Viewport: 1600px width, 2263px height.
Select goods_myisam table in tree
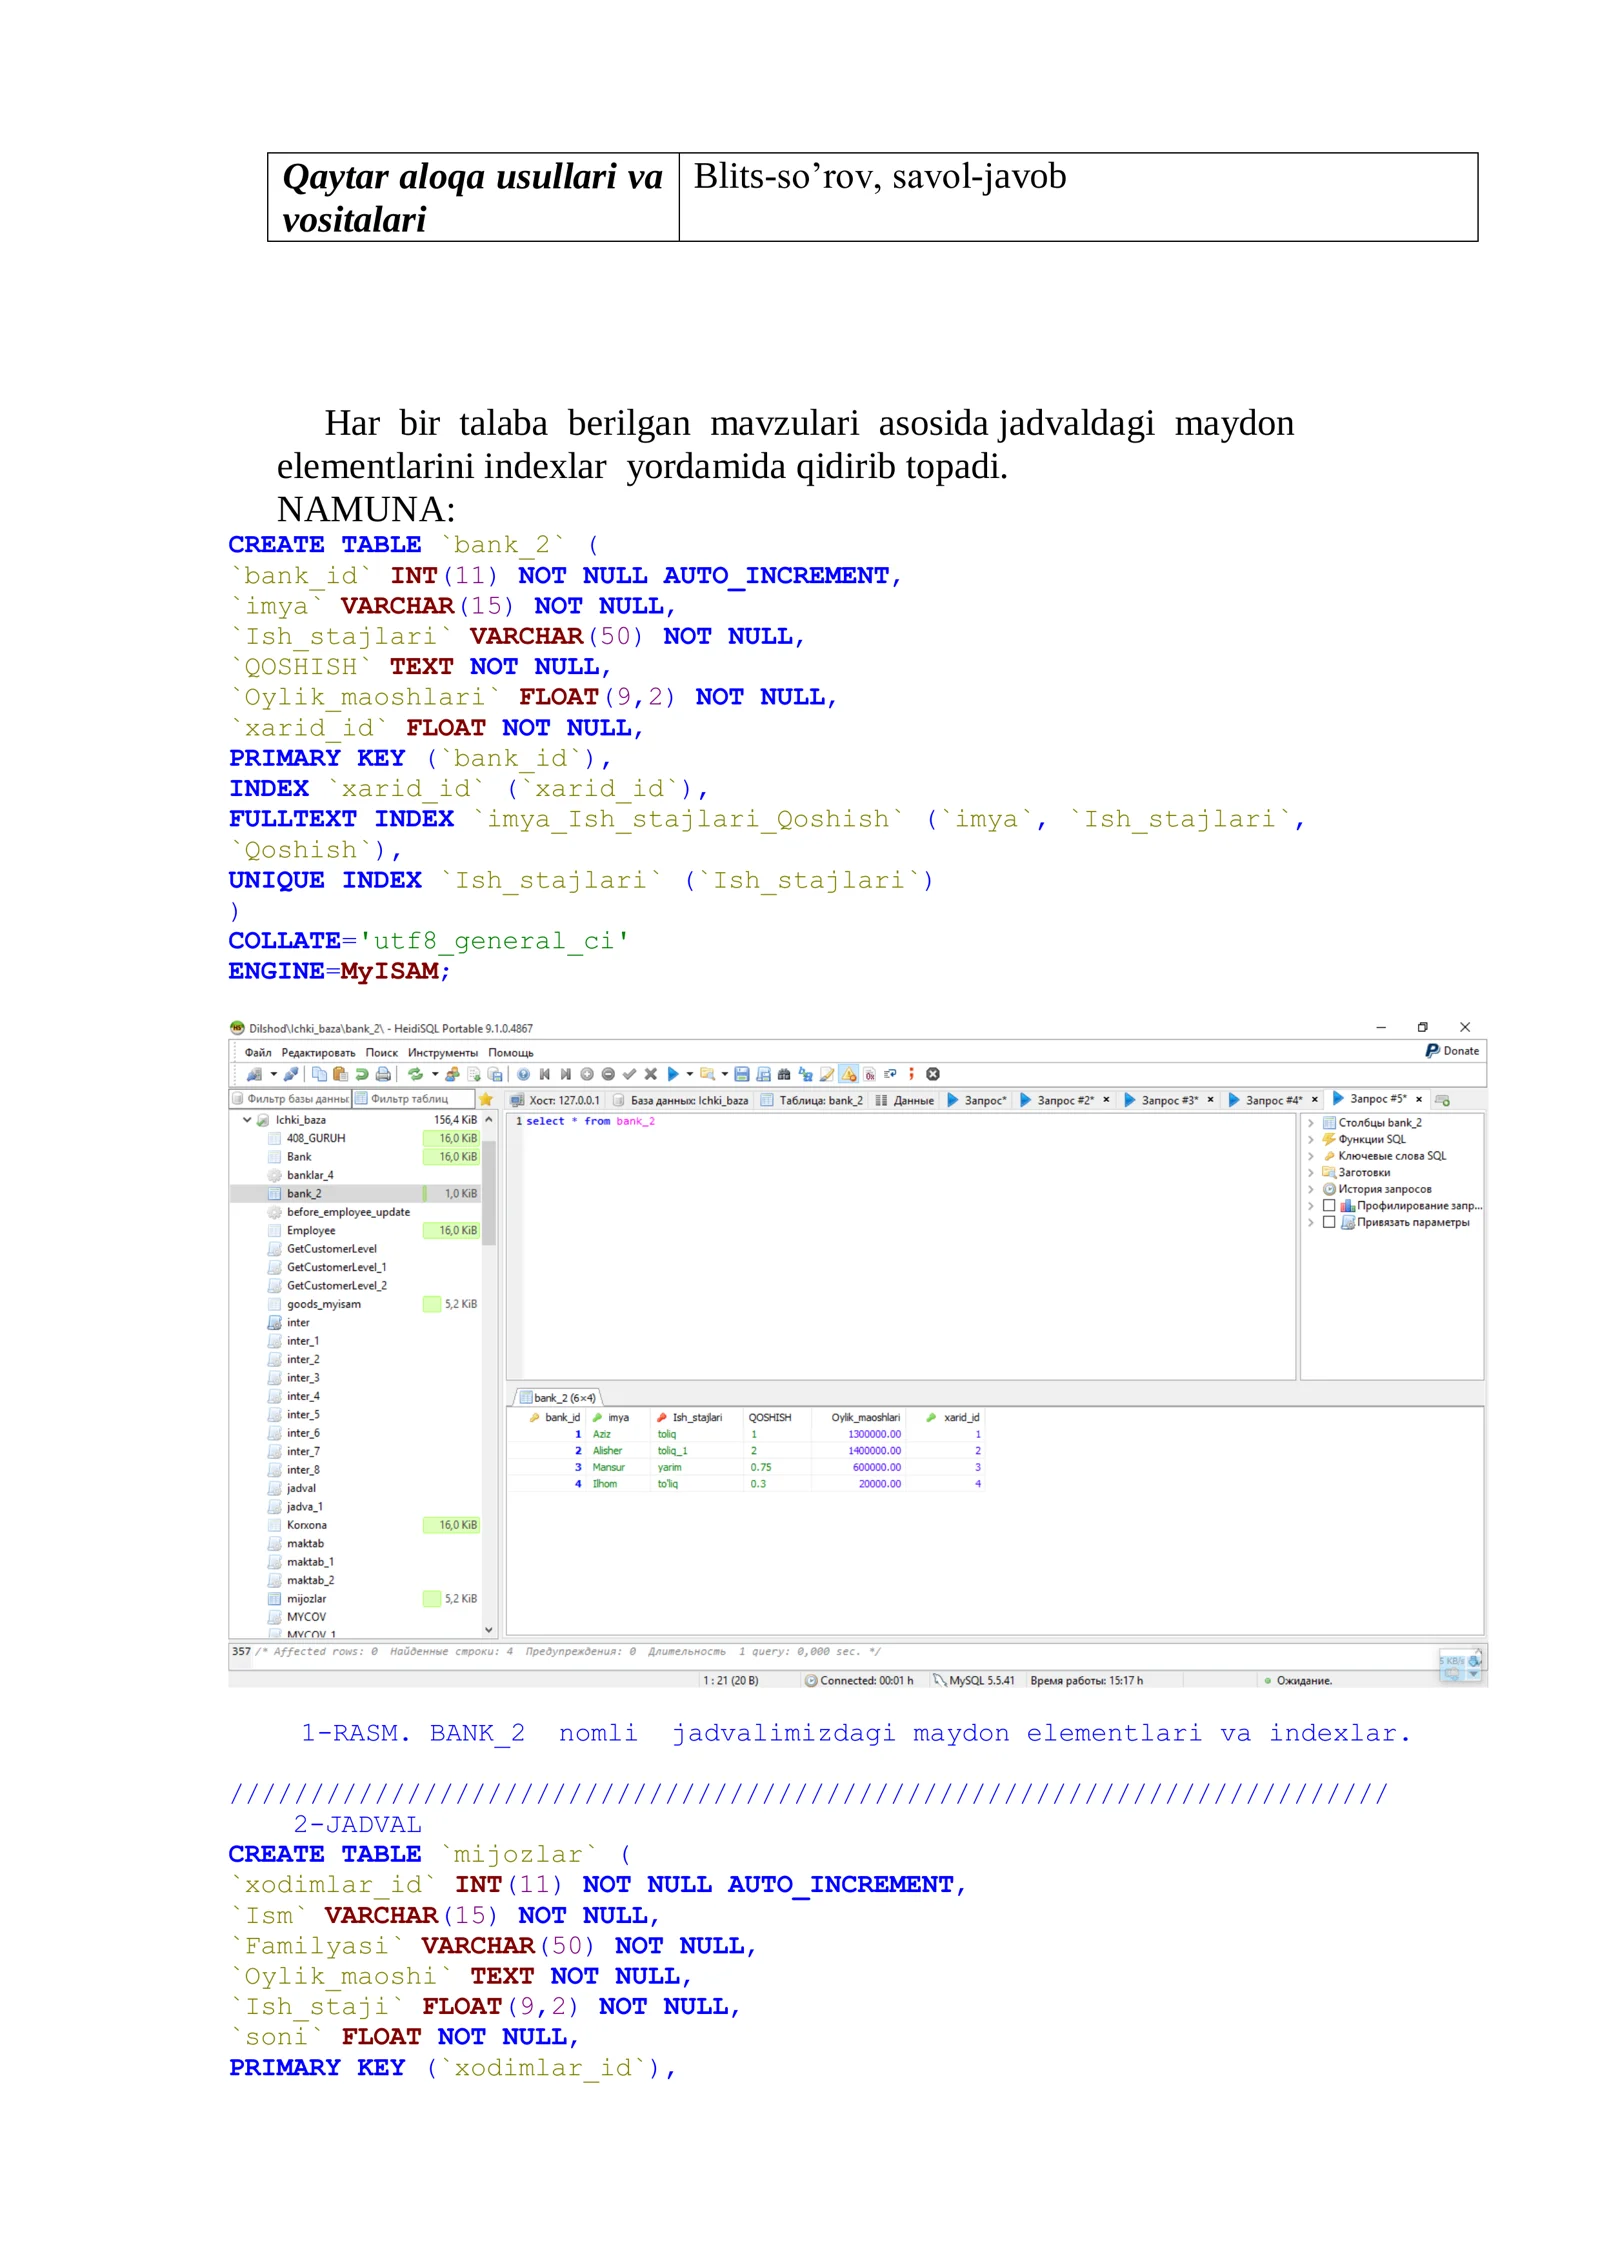323,1304
